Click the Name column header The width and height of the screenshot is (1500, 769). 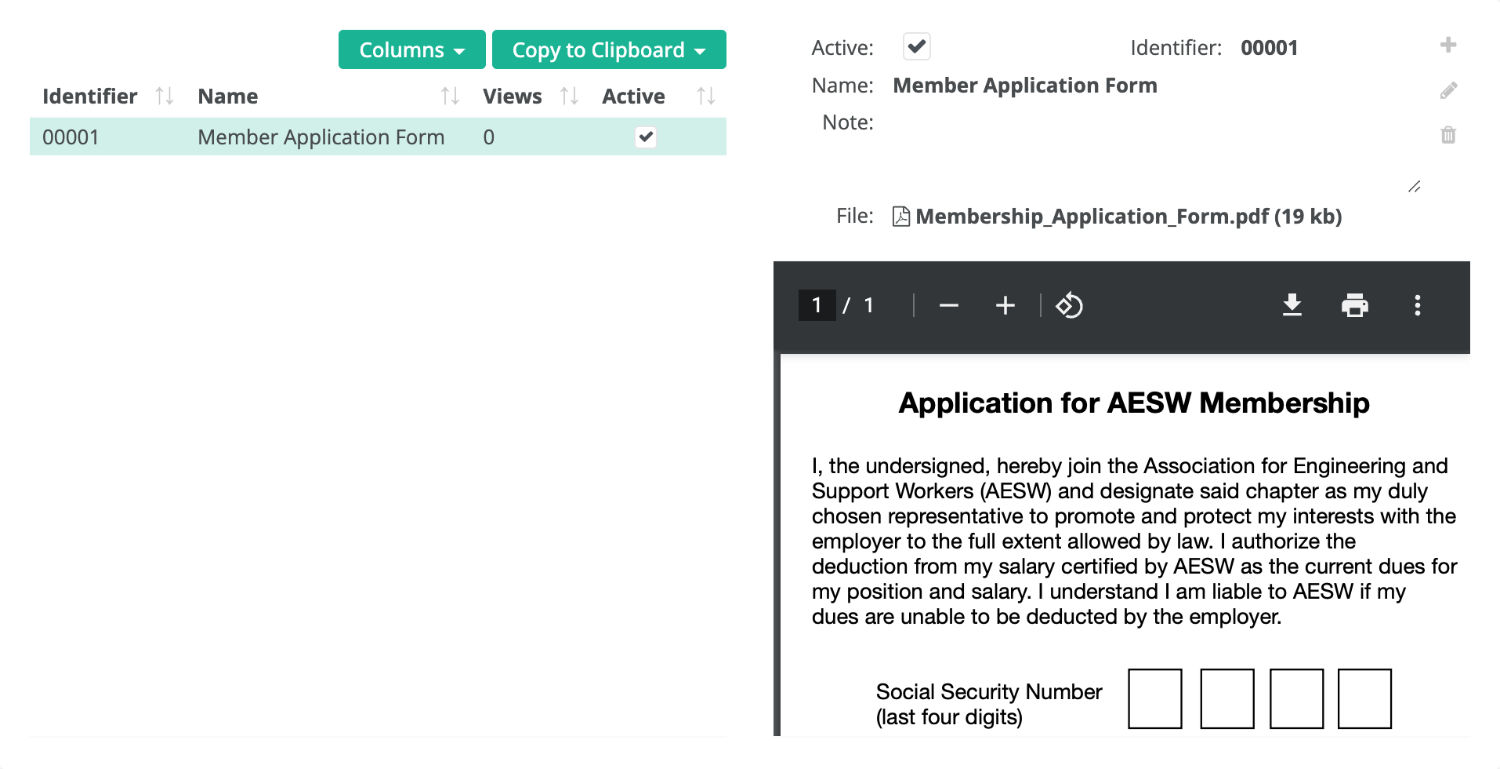pyautogui.click(x=228, y=96)
